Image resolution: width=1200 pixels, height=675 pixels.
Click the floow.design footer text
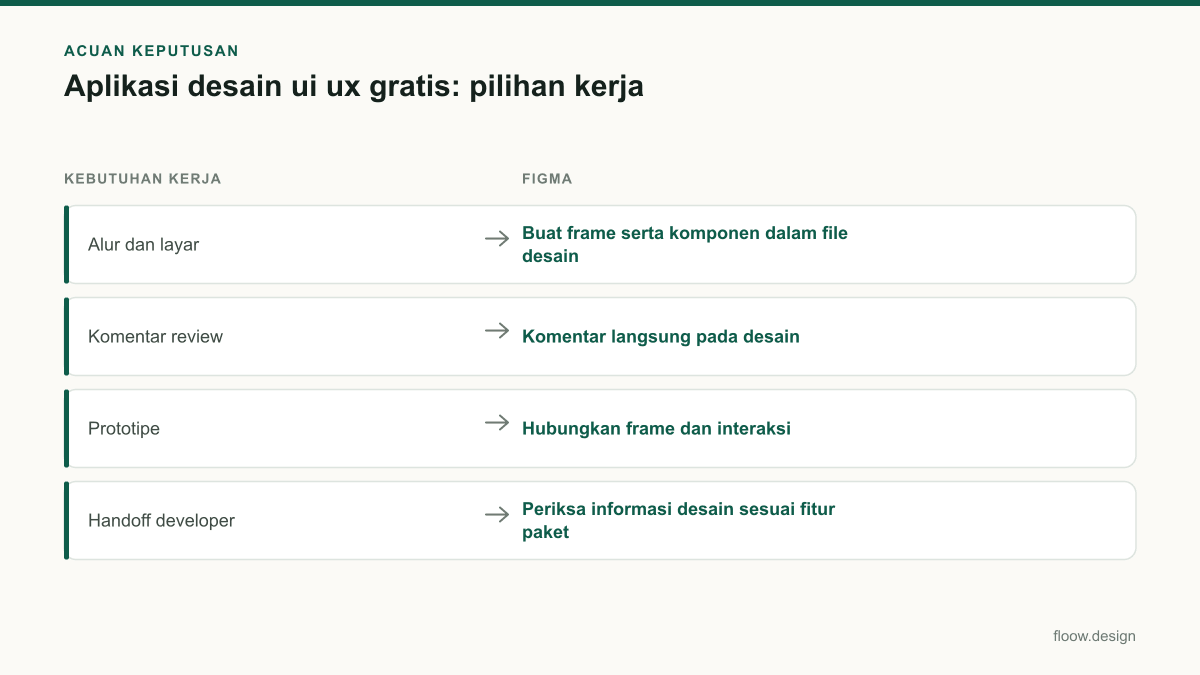click(1094, 636)
